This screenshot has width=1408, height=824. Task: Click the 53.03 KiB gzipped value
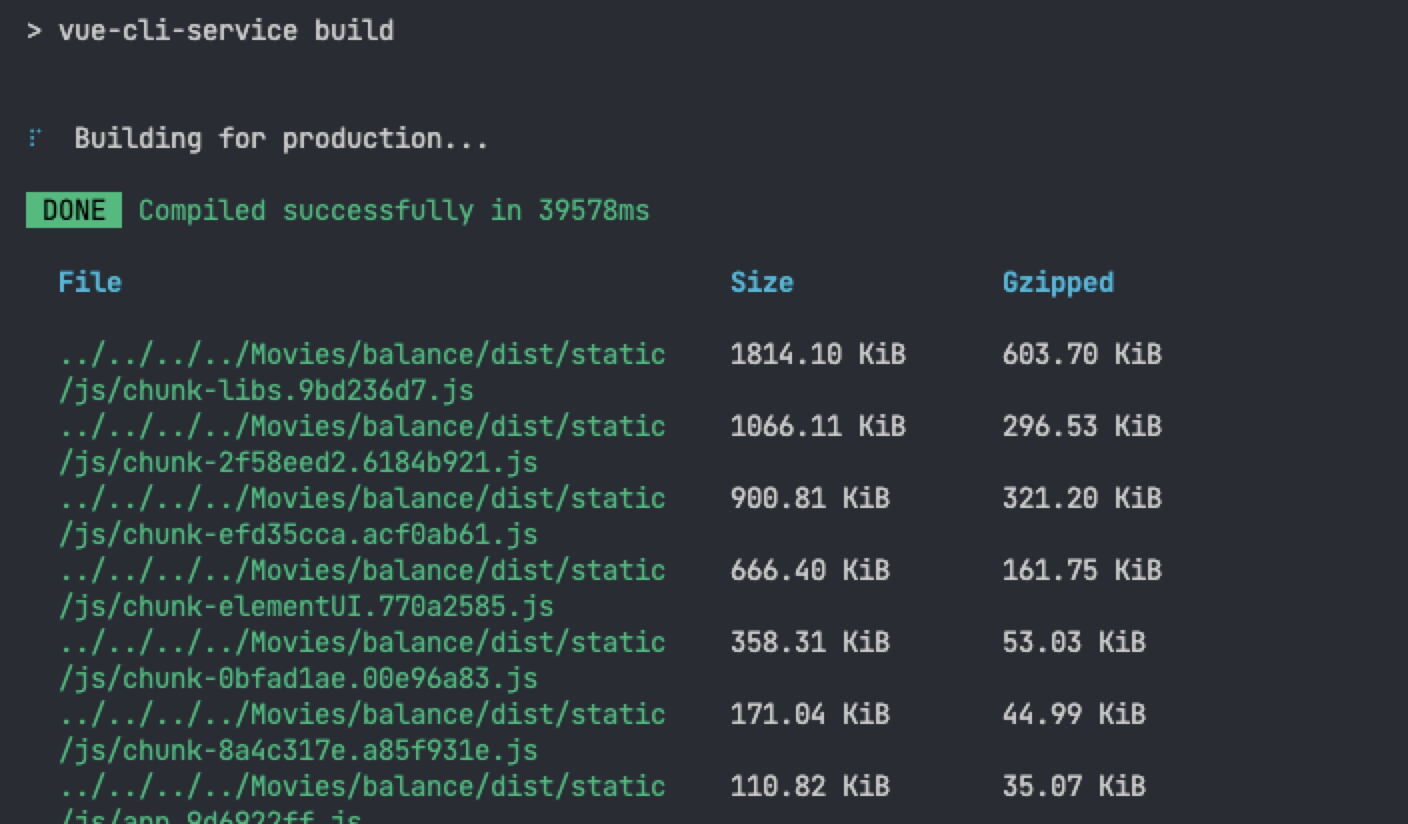point(1073,642)
